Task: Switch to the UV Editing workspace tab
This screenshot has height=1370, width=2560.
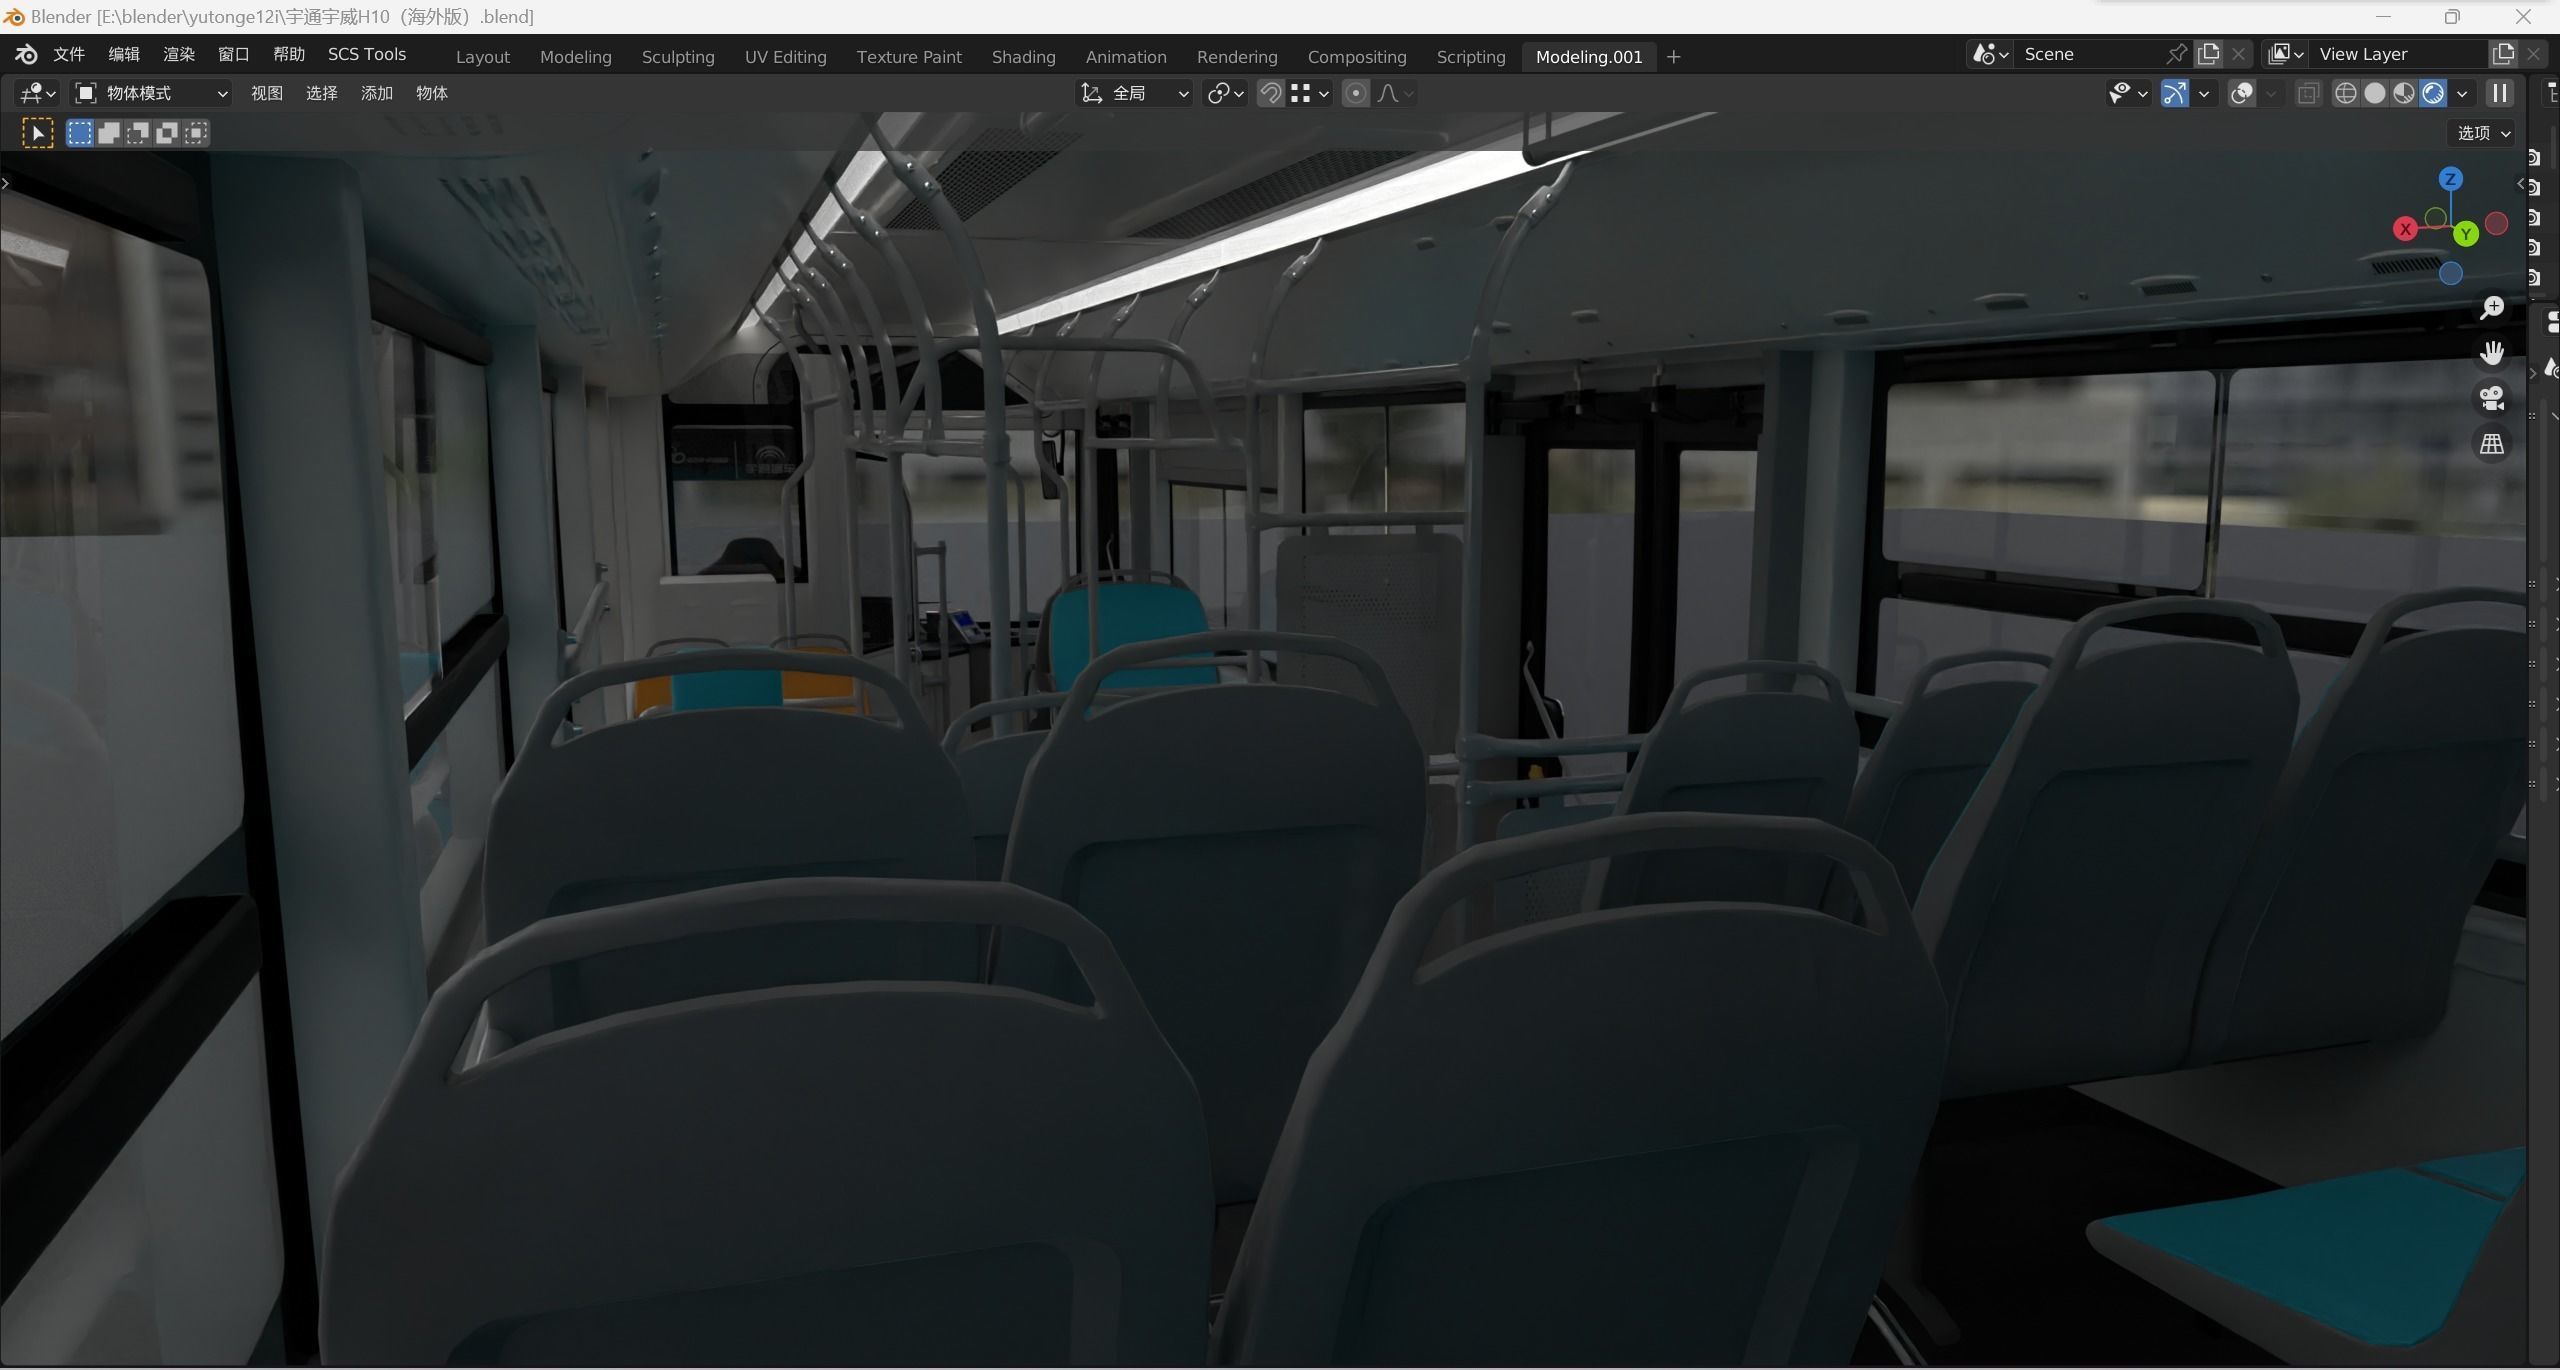Action: (786, 57)
